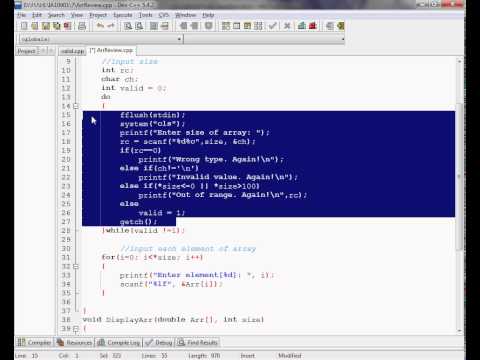
Task: Click the gray X stop icon
Action: (x=287, y=26)
